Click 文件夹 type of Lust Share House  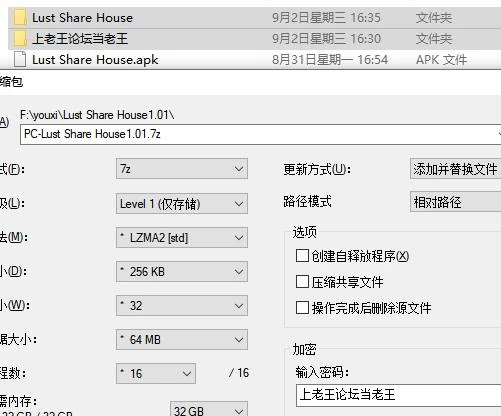click(434, 18)
